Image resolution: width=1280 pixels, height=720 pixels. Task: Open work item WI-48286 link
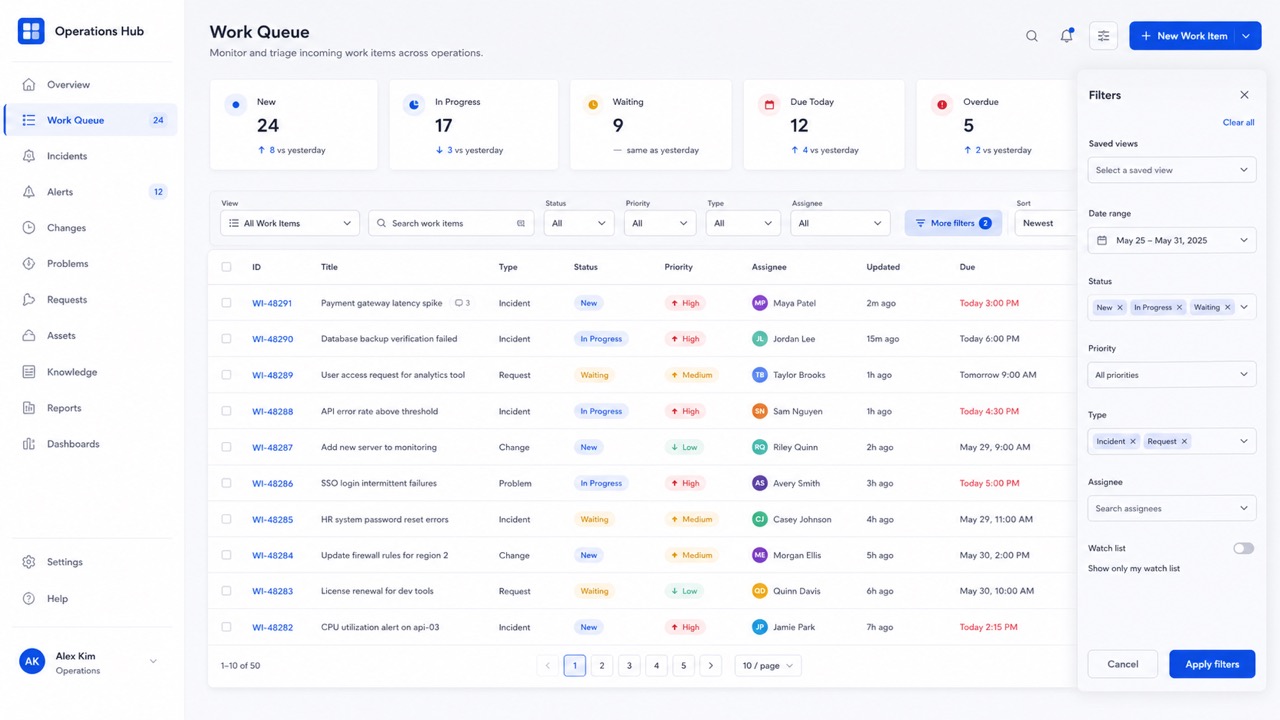pyautogui.click(x=272, y=483)
